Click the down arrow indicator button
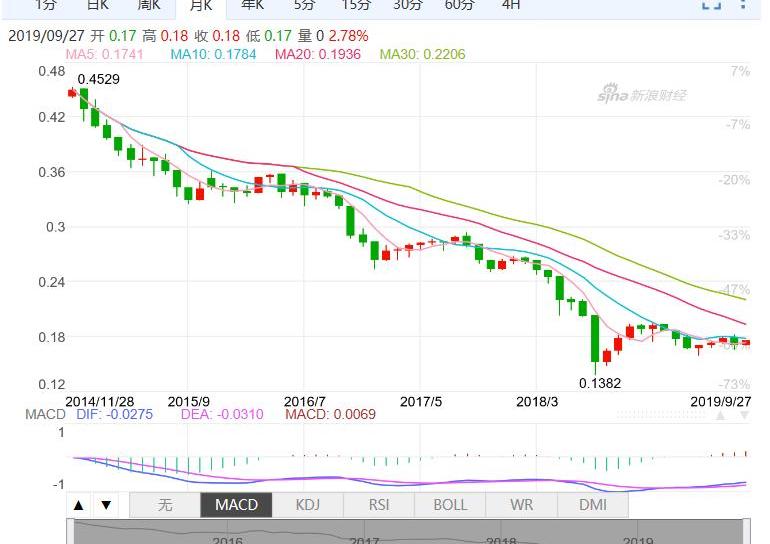 tap(105, 505)
